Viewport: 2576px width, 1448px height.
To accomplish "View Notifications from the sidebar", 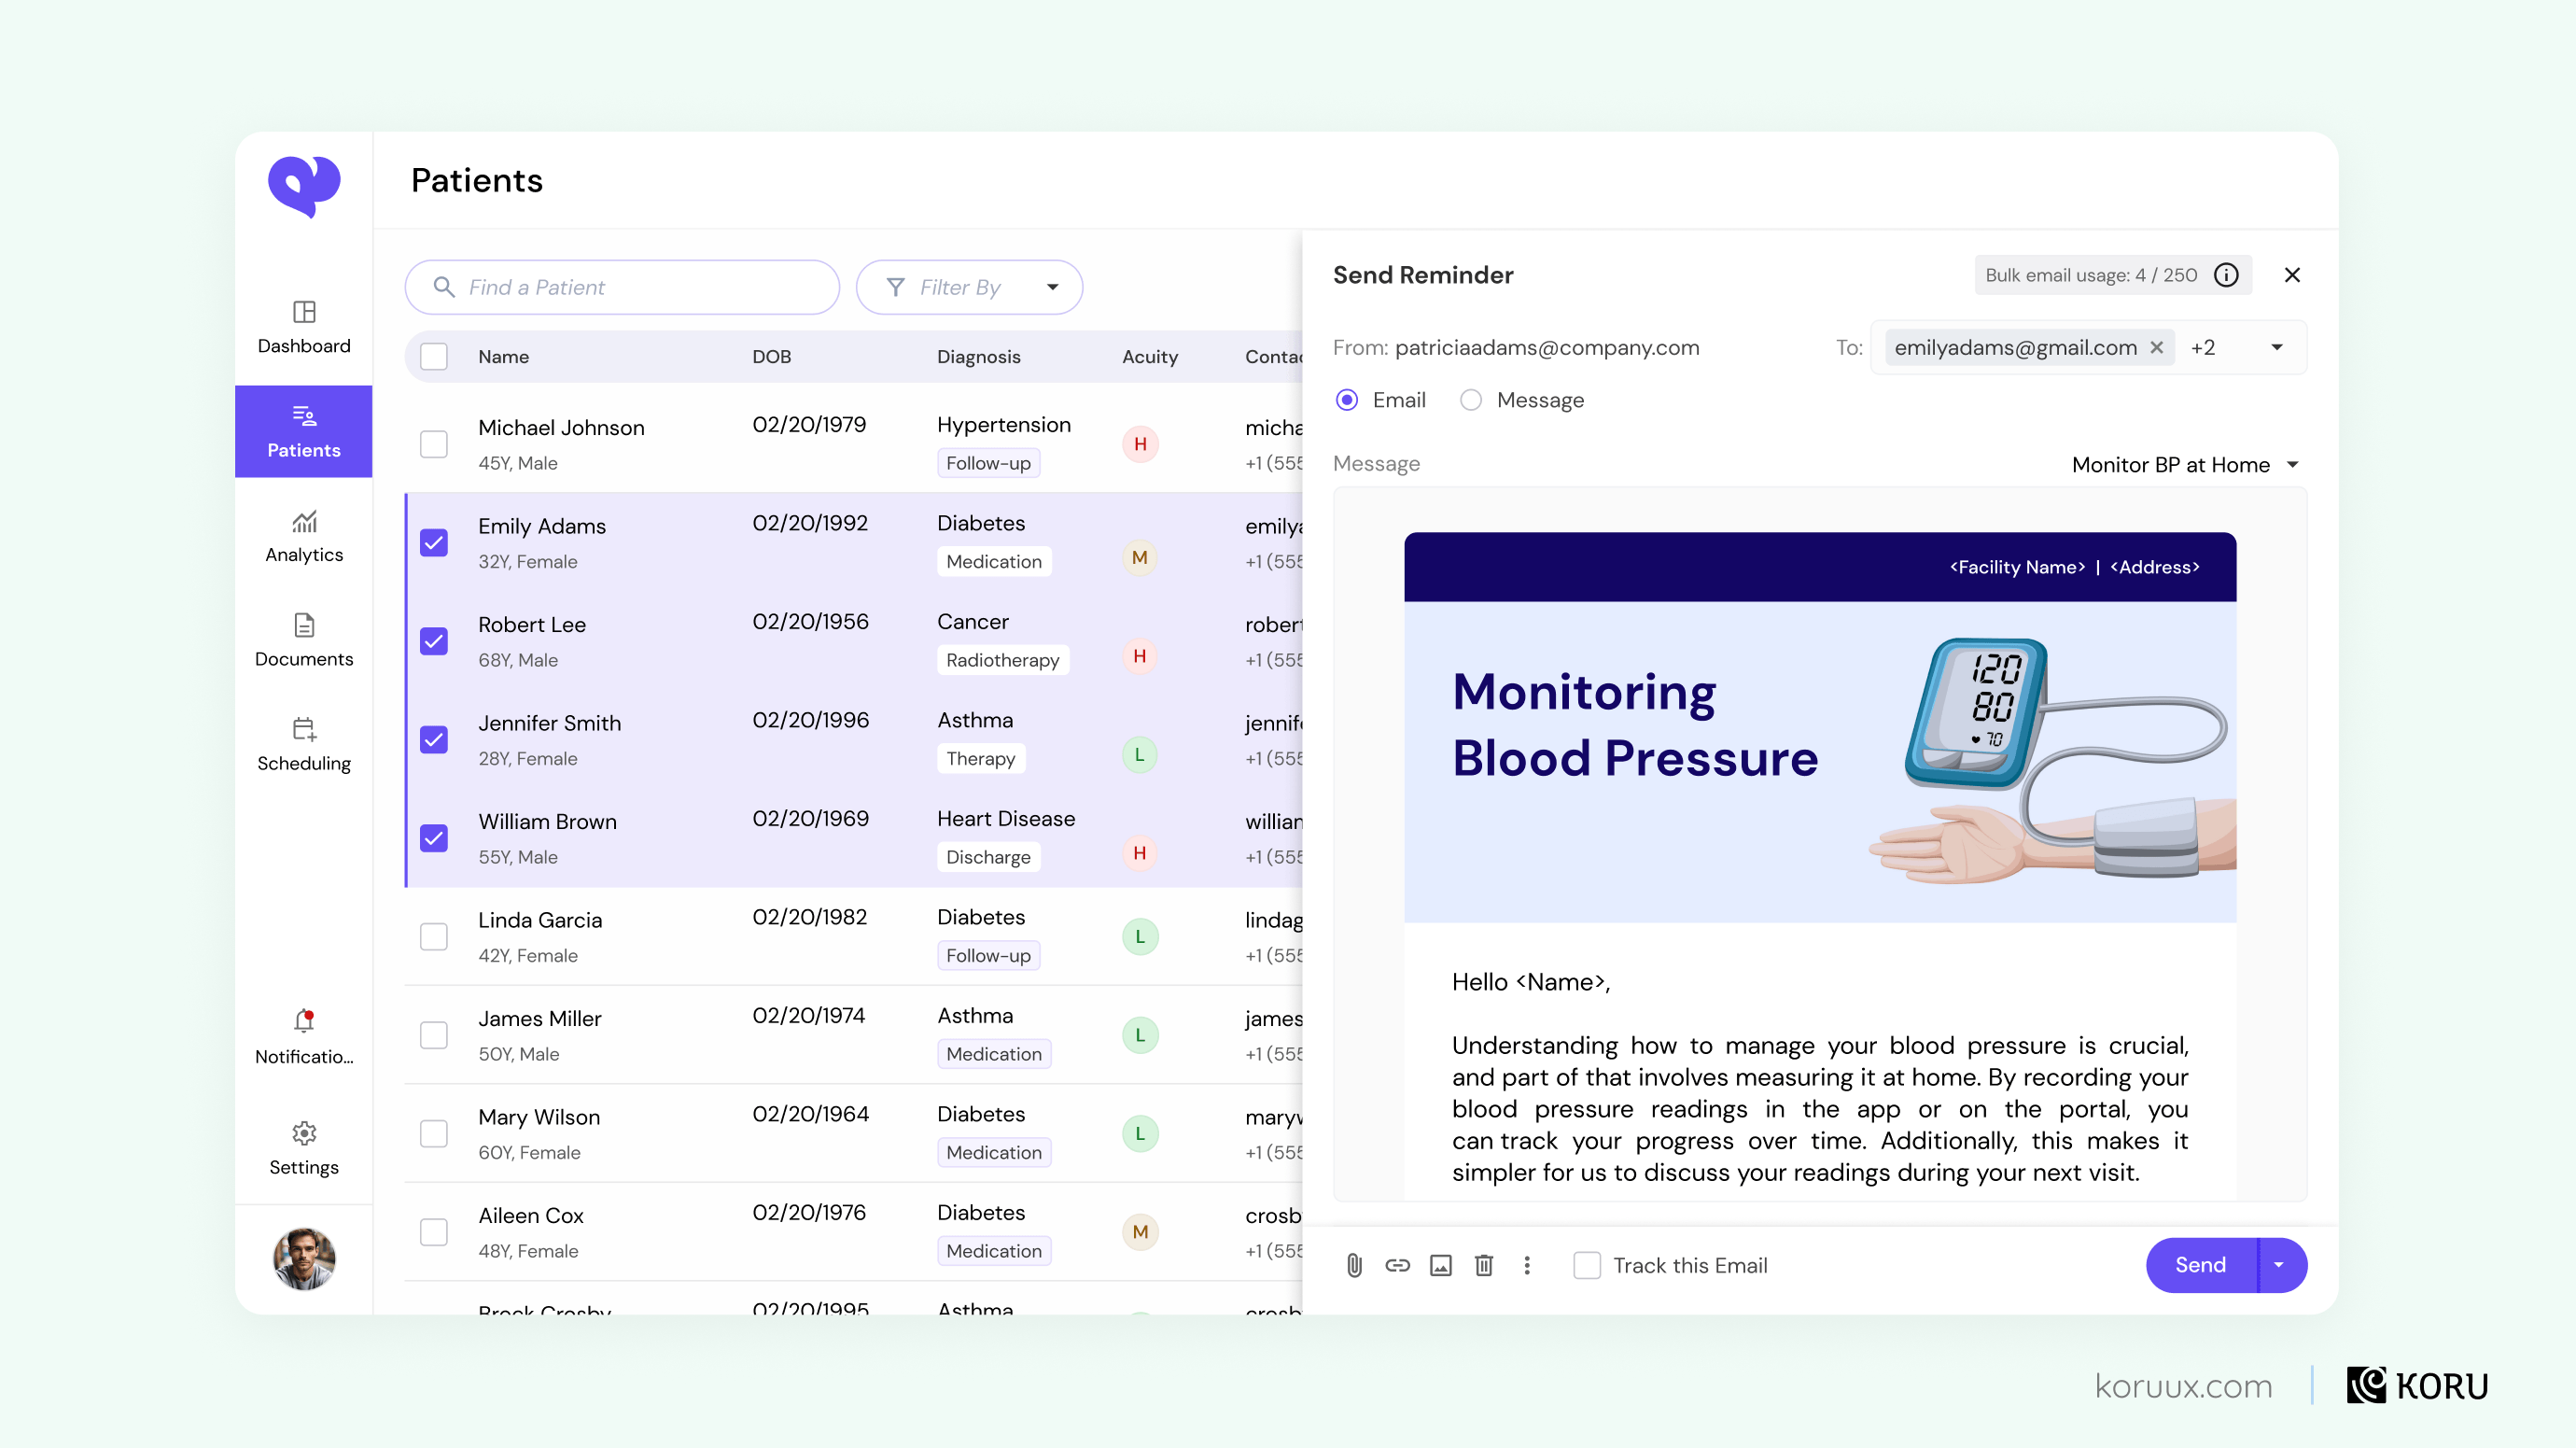I will coord(303,1035).
